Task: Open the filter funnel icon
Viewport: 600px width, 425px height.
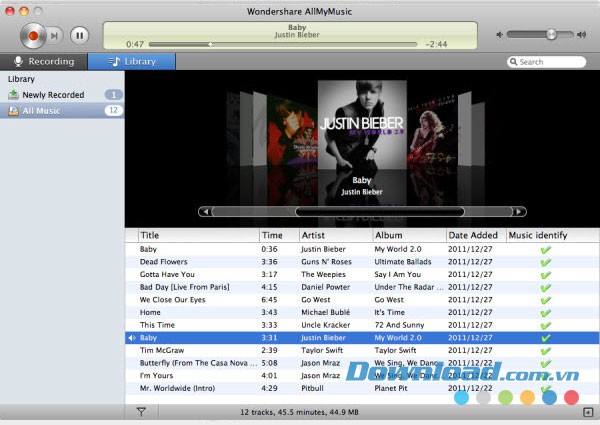Action: click(x=141, y=412)
